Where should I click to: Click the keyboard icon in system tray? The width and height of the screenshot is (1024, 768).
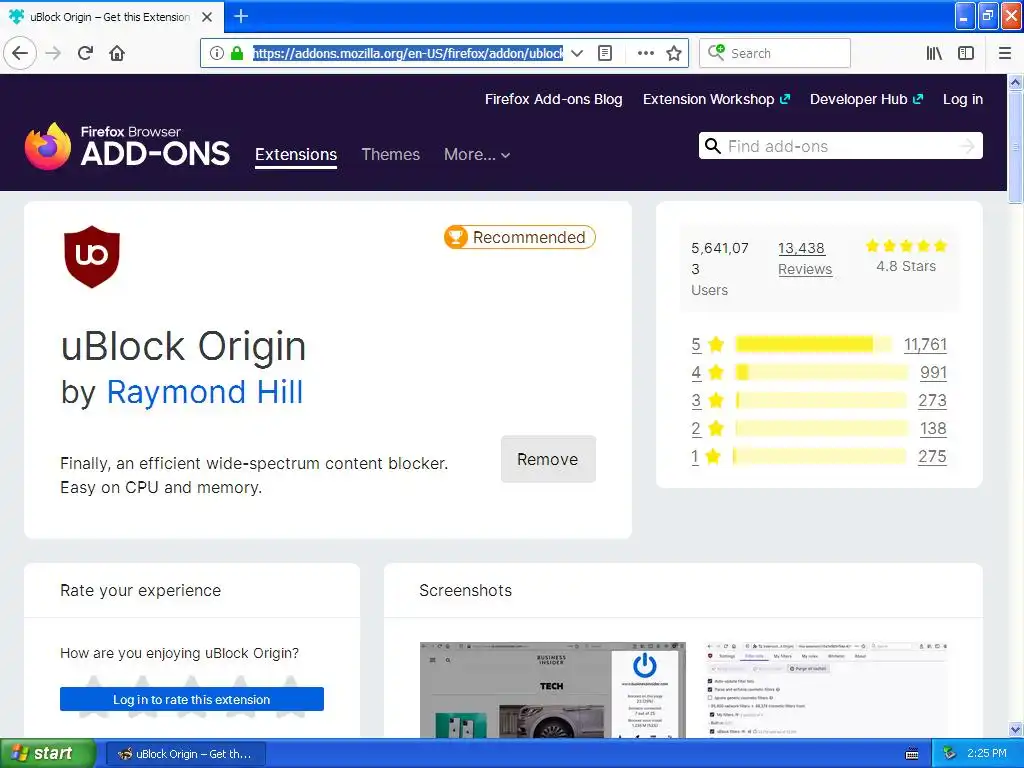point(912,754)
